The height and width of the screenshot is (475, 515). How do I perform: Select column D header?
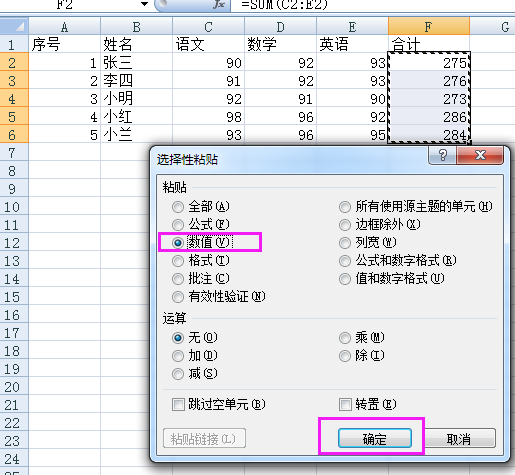point(280,26)
